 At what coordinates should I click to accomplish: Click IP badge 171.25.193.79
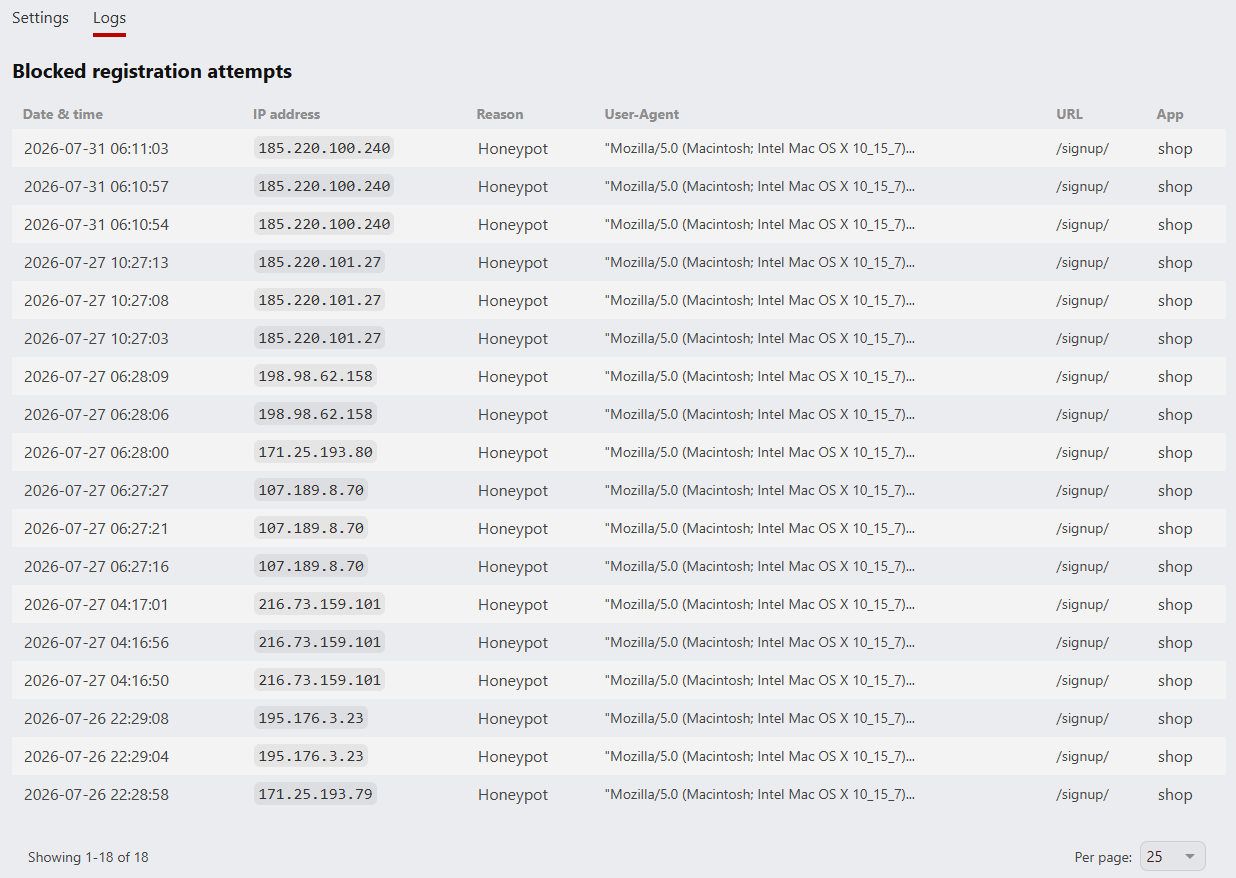(315, 794)
